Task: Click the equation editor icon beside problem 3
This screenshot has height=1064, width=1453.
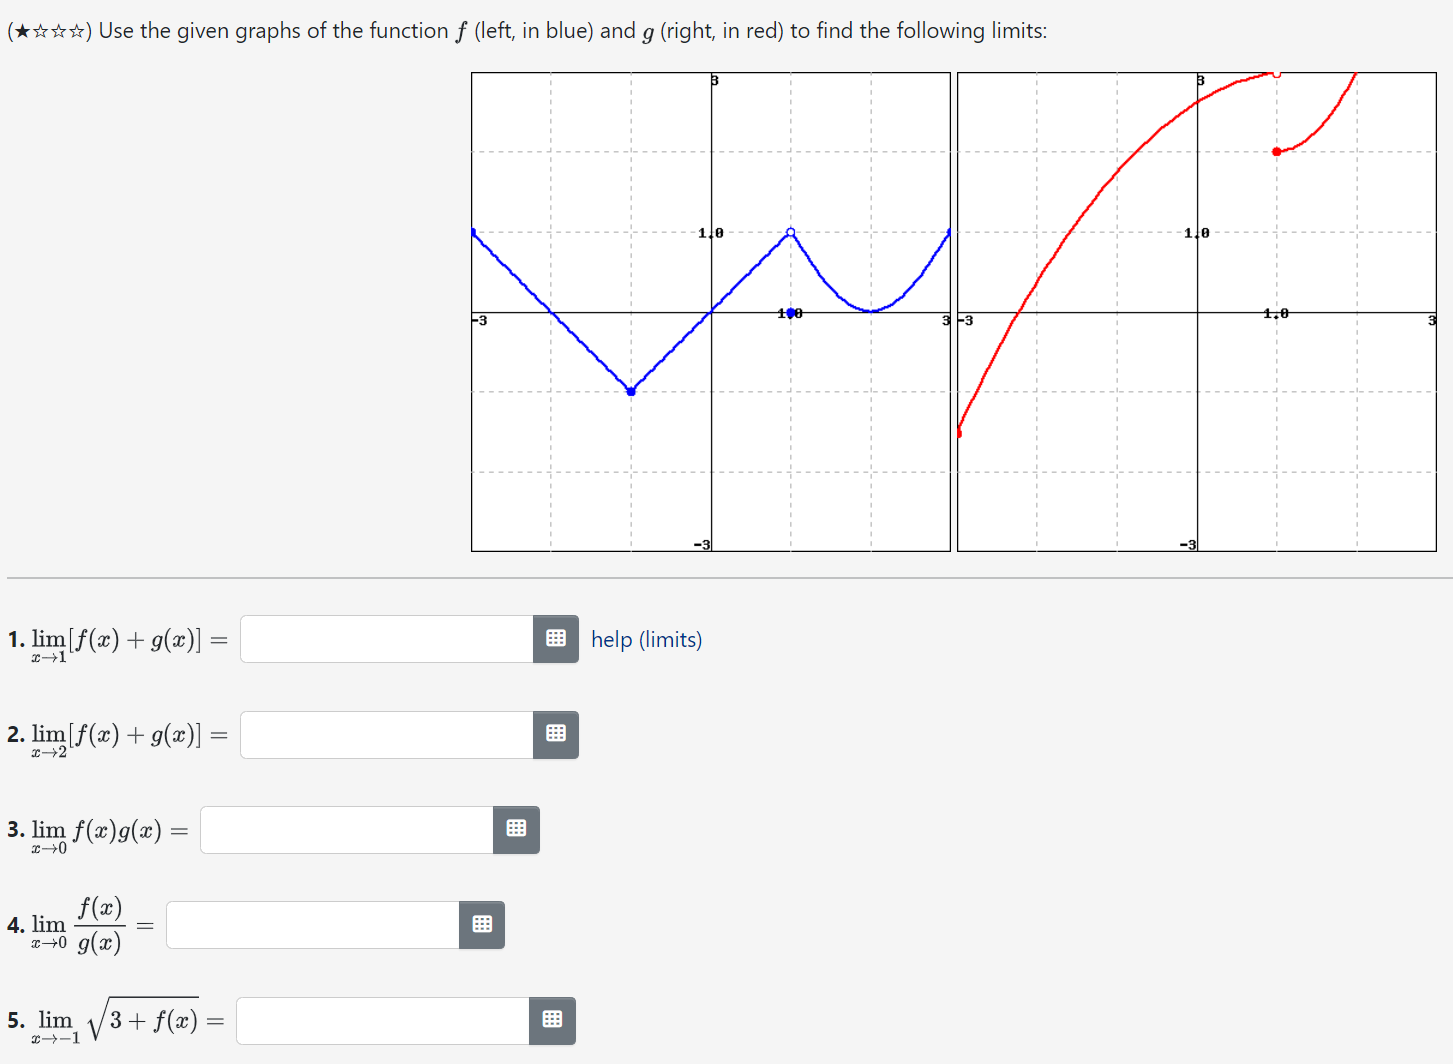Action: point(516,829)
